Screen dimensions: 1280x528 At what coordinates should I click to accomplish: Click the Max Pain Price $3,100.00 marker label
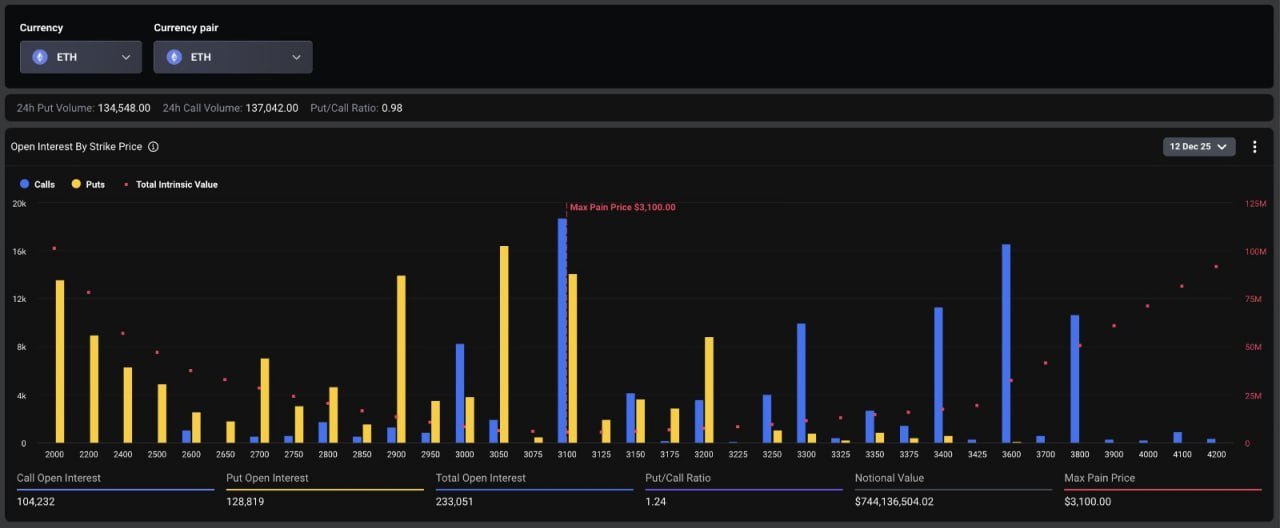pos(622,208)
